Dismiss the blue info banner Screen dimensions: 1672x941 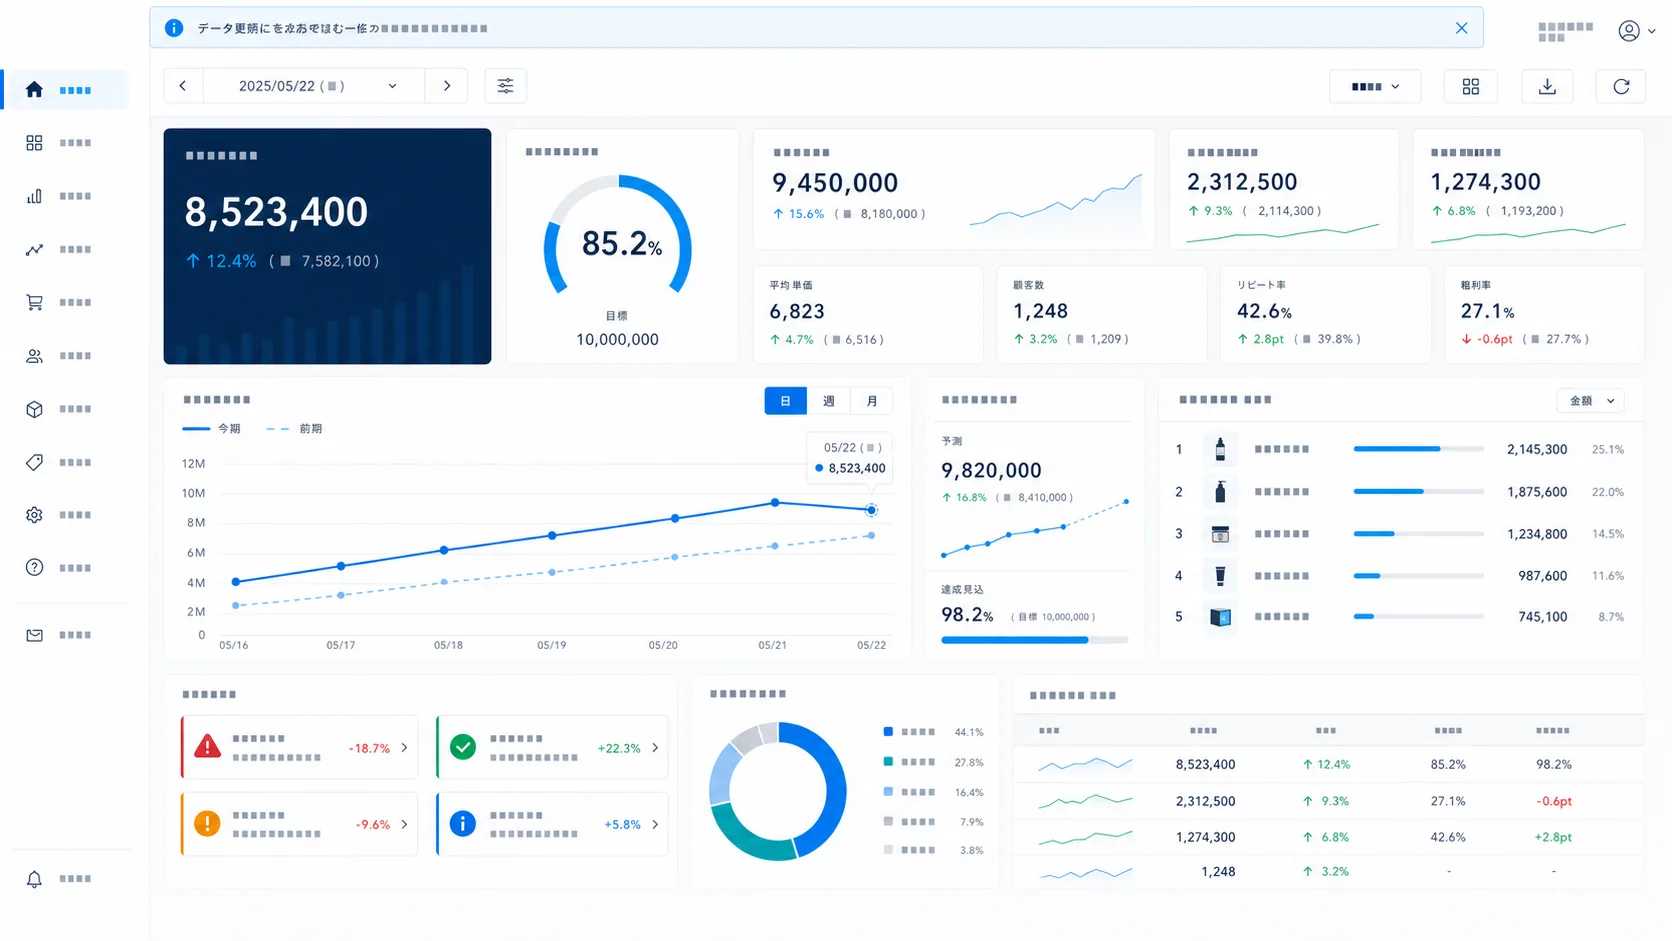click(1461, 28)
